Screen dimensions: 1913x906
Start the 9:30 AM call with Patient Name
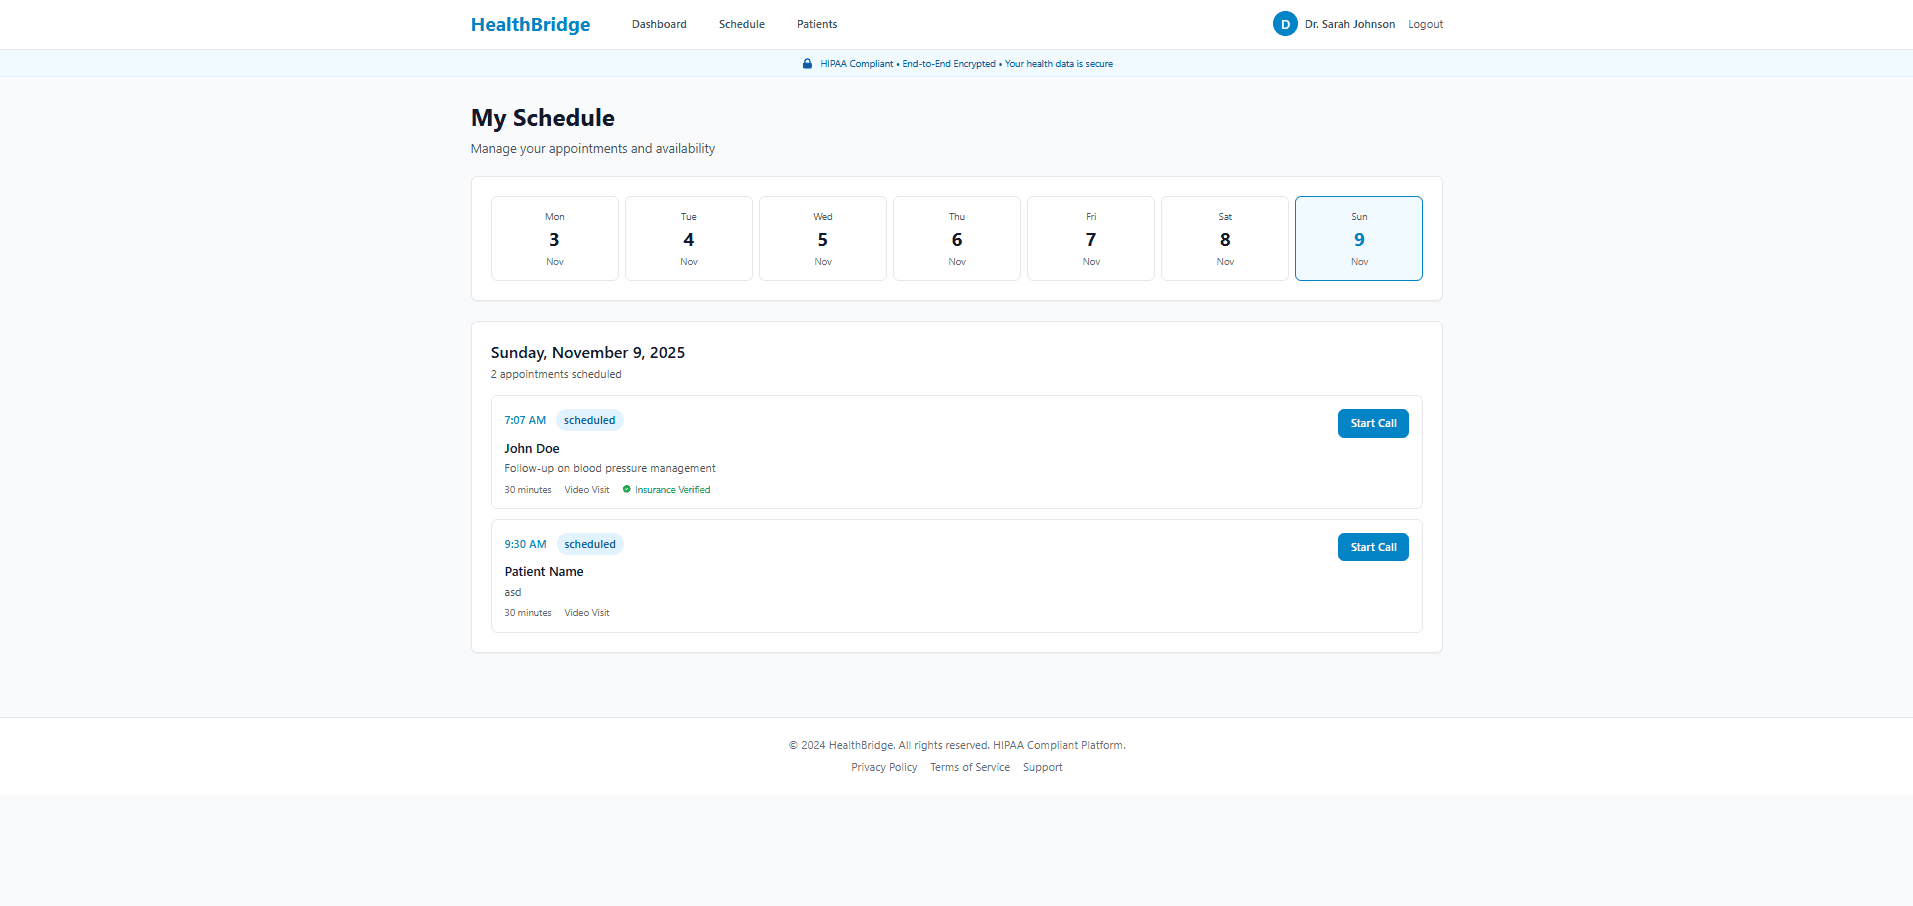coord(1372,546)
